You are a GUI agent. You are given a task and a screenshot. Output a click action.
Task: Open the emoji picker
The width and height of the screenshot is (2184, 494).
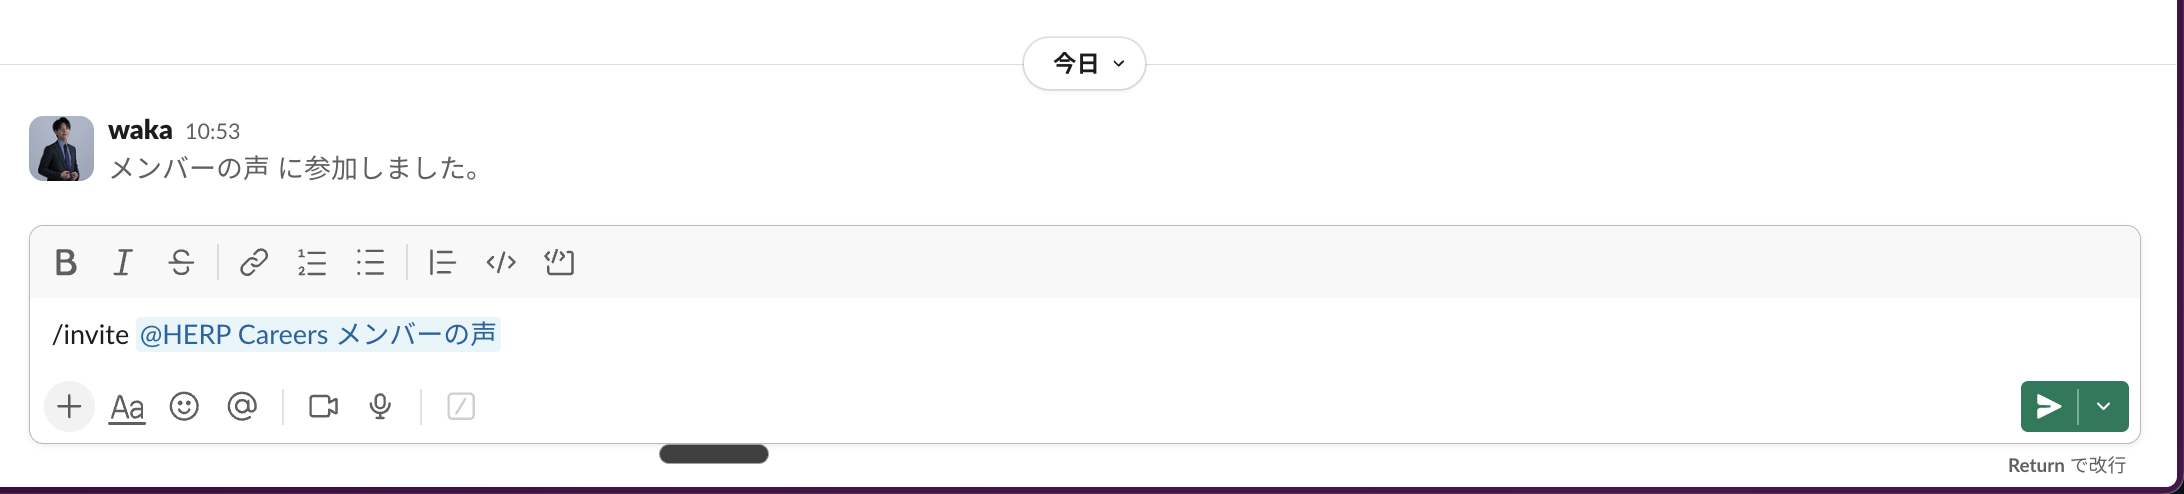(184, 406)
